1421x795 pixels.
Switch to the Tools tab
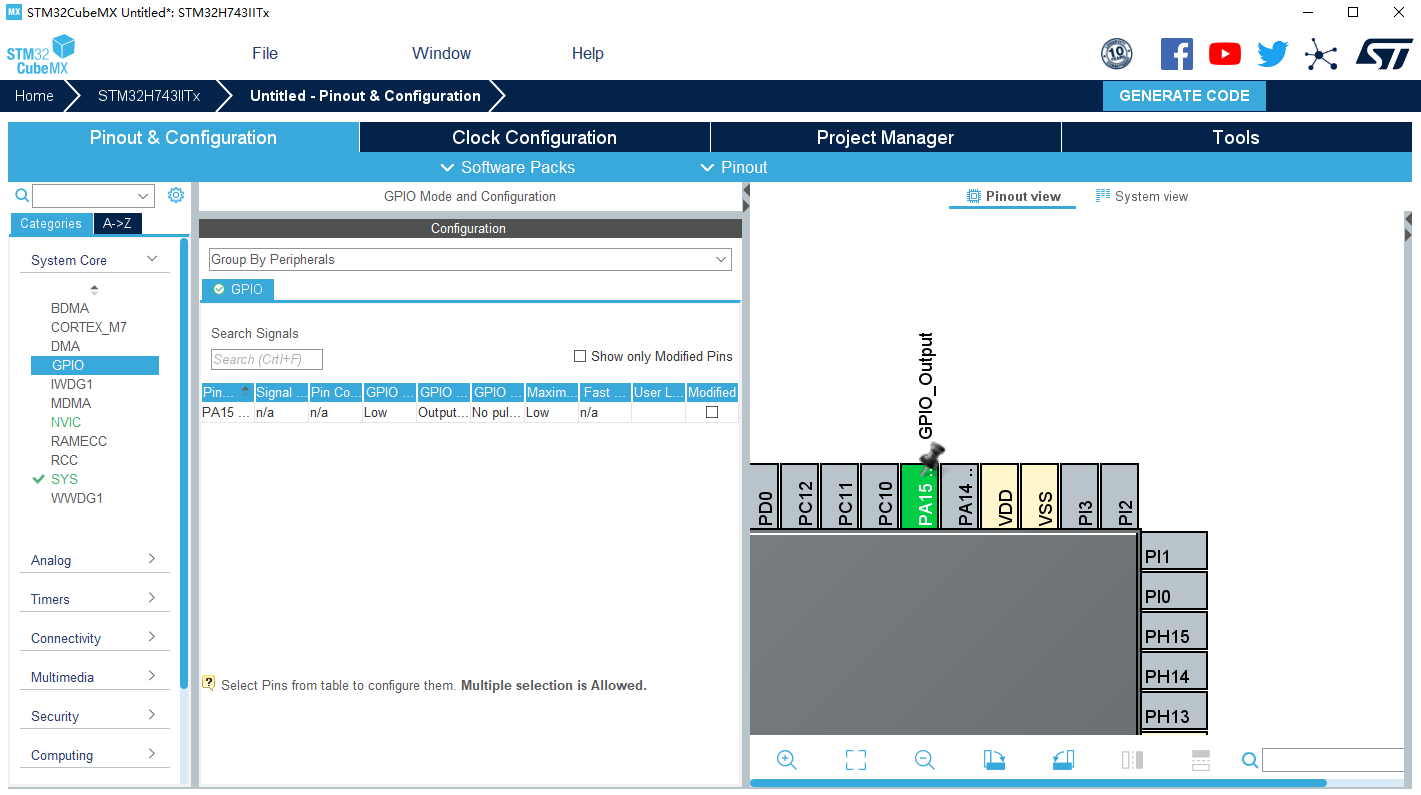tap(1236, 138)
